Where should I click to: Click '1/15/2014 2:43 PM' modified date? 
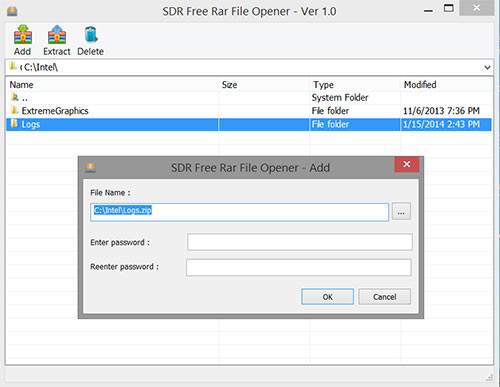[x=441, y=124]
